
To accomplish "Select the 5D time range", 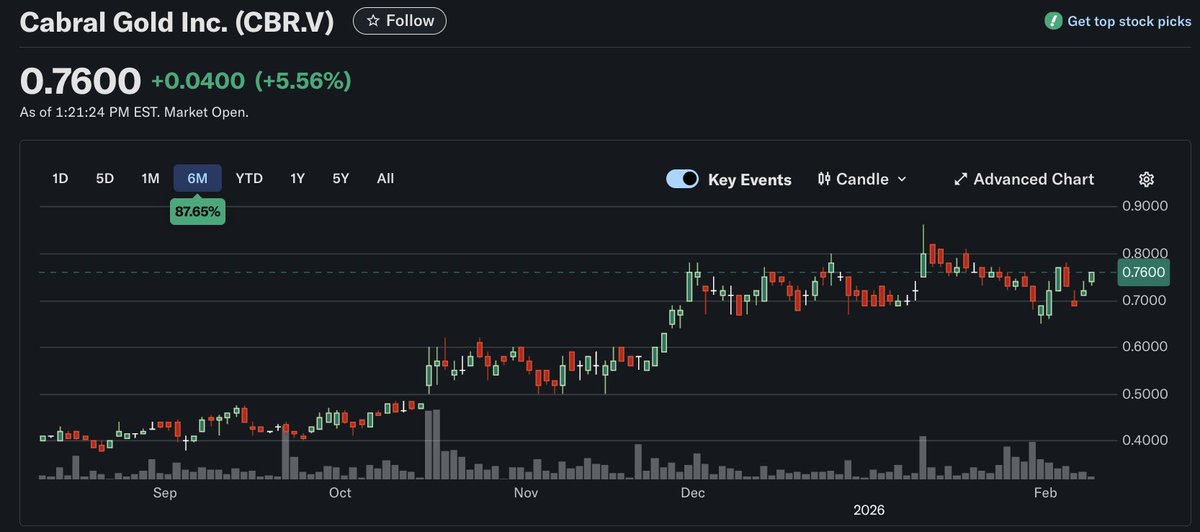I will [x=105, y=179].
